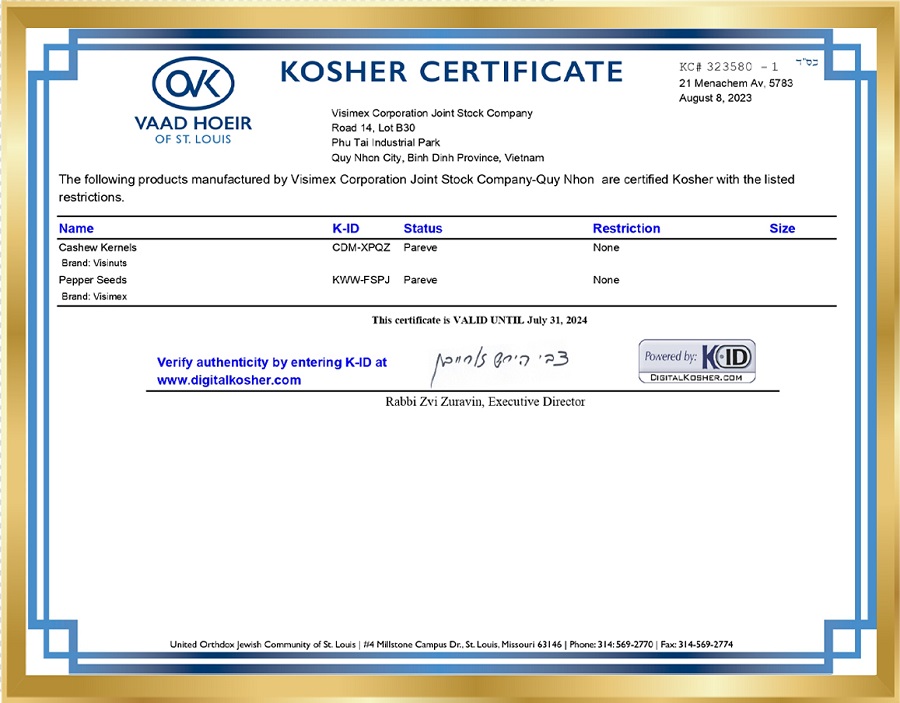Click the Powered by K-ID DigitalKosher badge
This screenshot has width=900, height=703.
click(697, 361)
